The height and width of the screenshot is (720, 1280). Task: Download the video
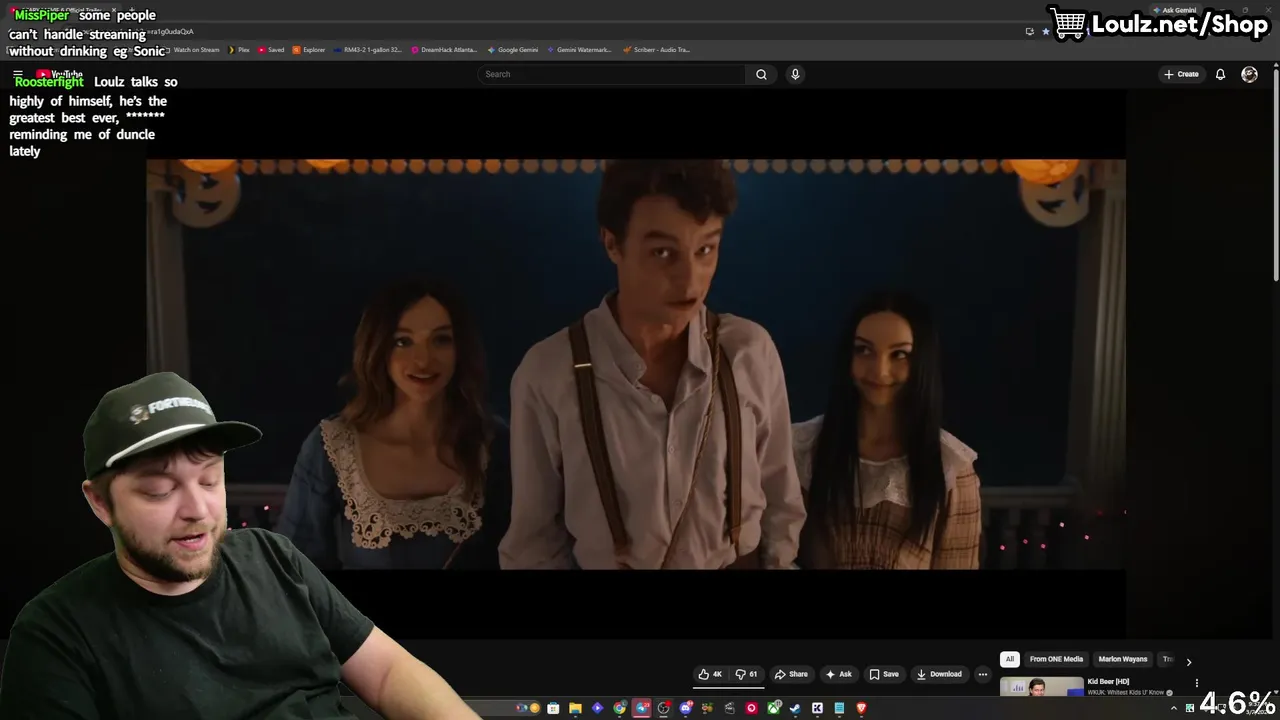point(939,674)
